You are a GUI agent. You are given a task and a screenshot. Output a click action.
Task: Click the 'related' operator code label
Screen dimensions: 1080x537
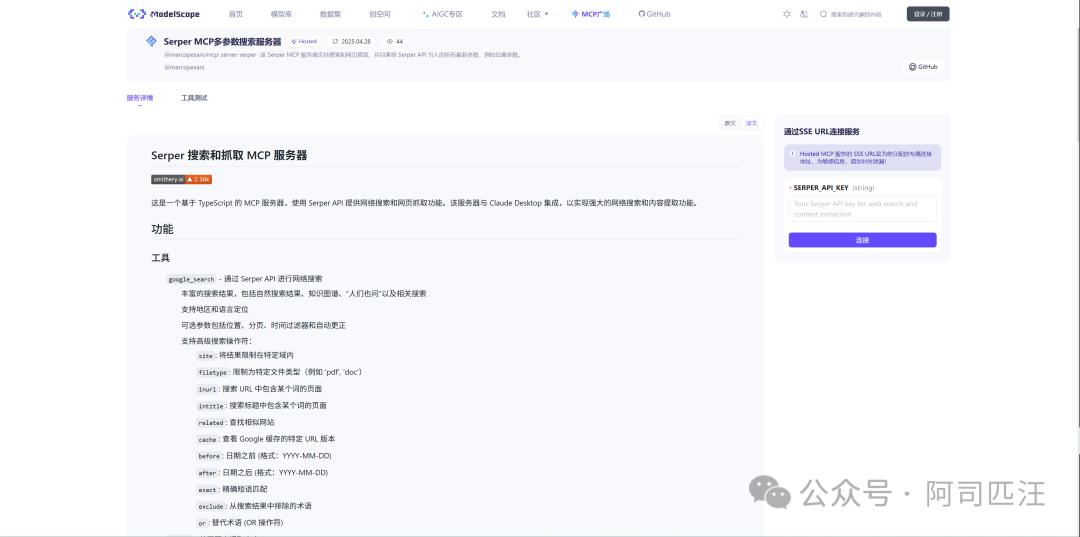click(211, 423)
